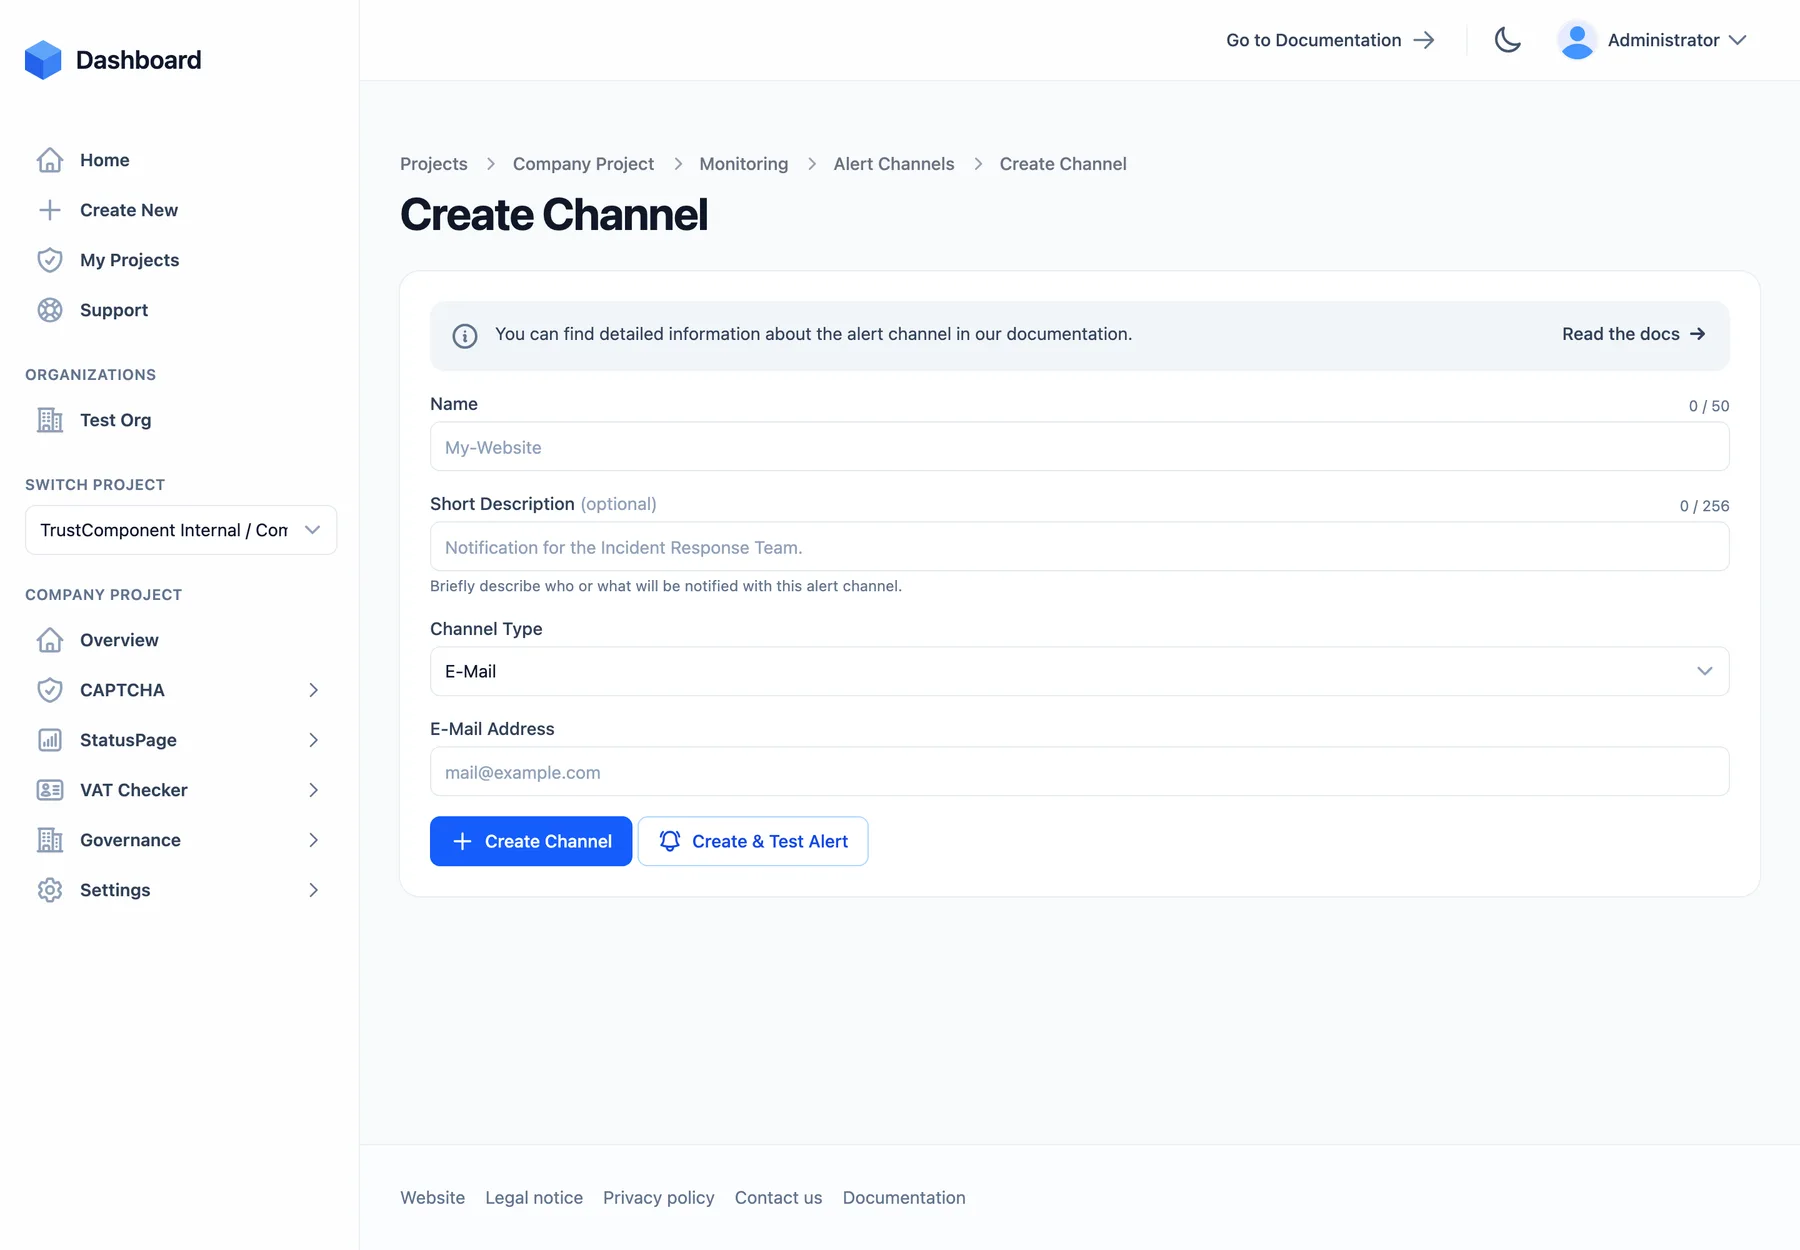
Task: Click the Administrator avatar icon
Action: coord(1577,40)
